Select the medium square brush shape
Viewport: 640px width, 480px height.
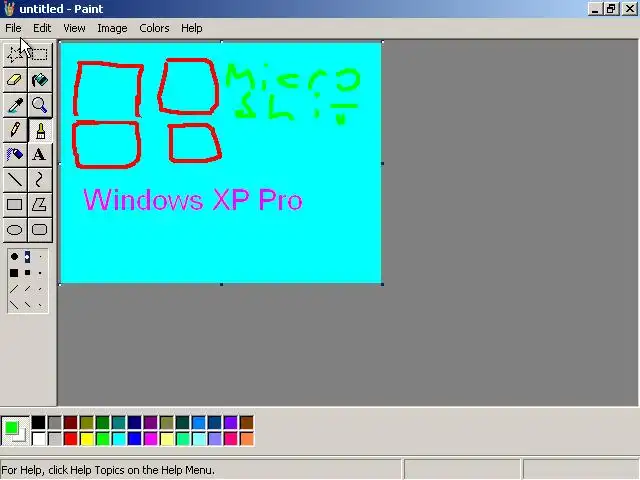click(x=27, y=273)
